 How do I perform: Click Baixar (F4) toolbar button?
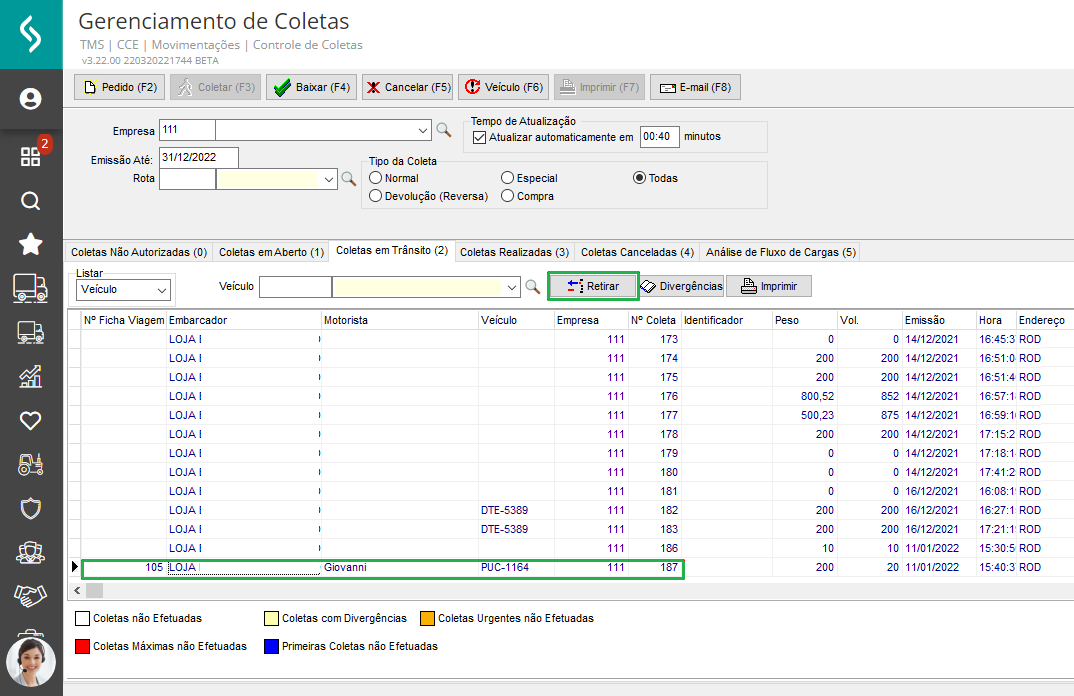[x=312, y=87]
